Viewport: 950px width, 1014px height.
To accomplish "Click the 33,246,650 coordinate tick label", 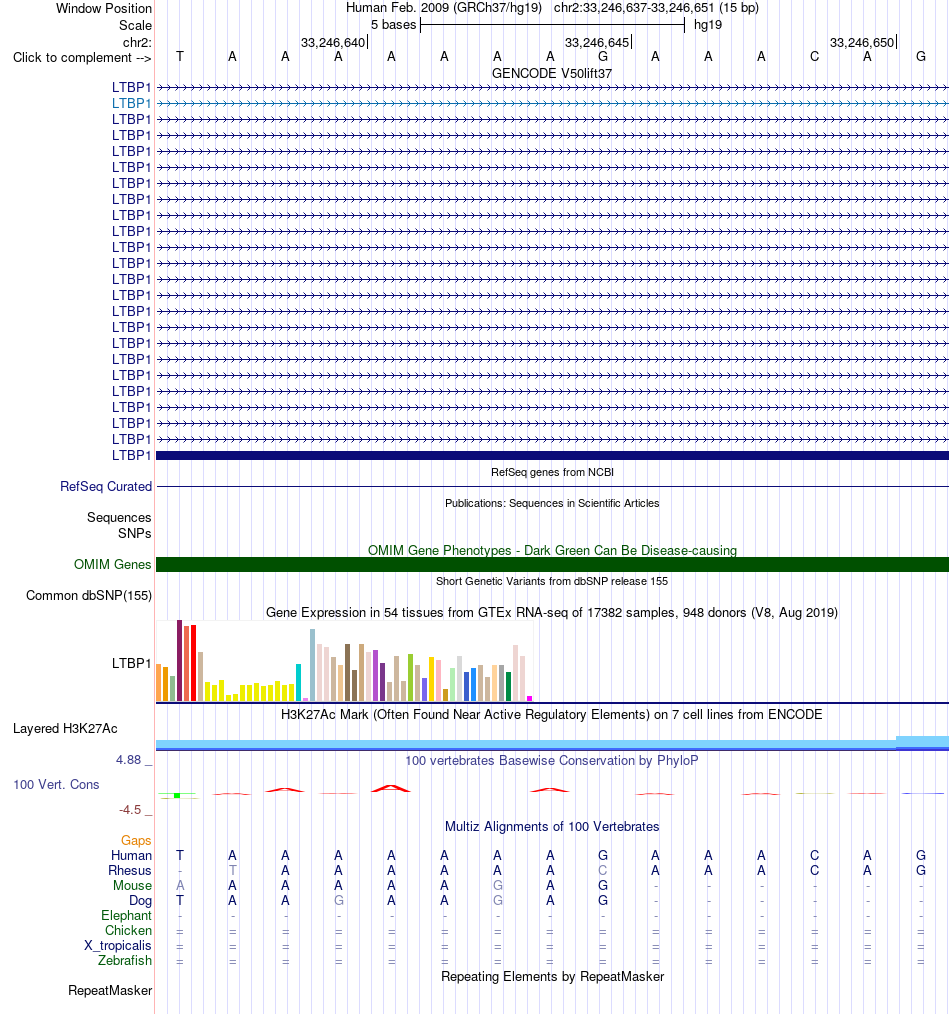I will pyautogui.click(x=862, y=43).
